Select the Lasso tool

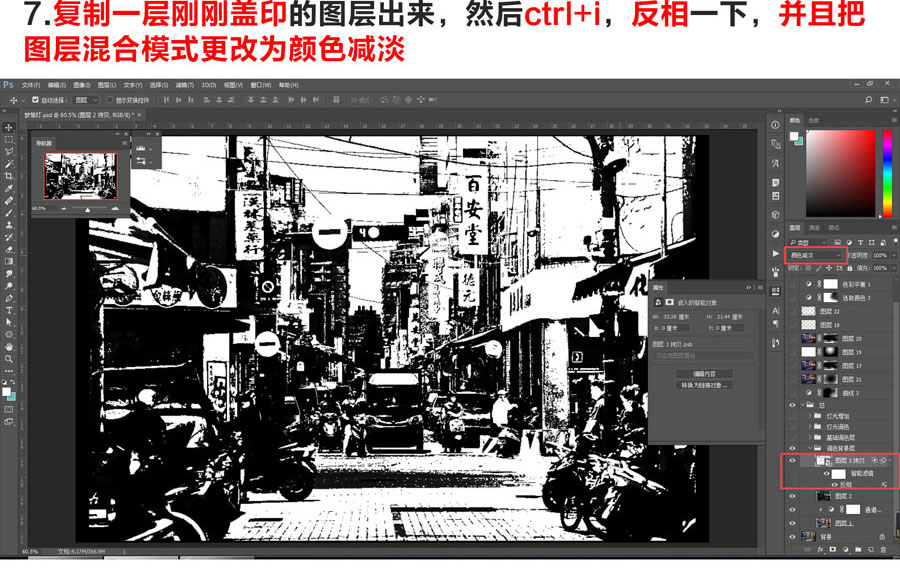[9, 151]
